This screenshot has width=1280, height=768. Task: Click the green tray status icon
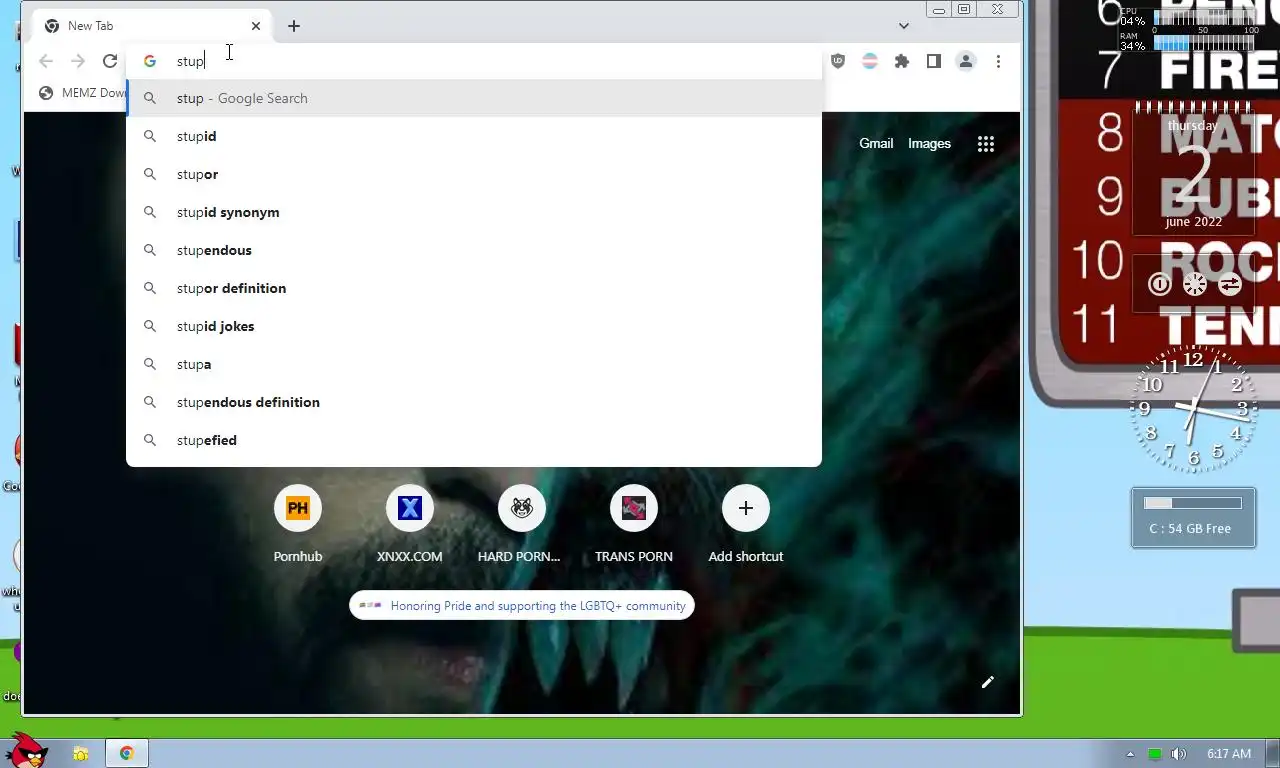(1155, 754)
